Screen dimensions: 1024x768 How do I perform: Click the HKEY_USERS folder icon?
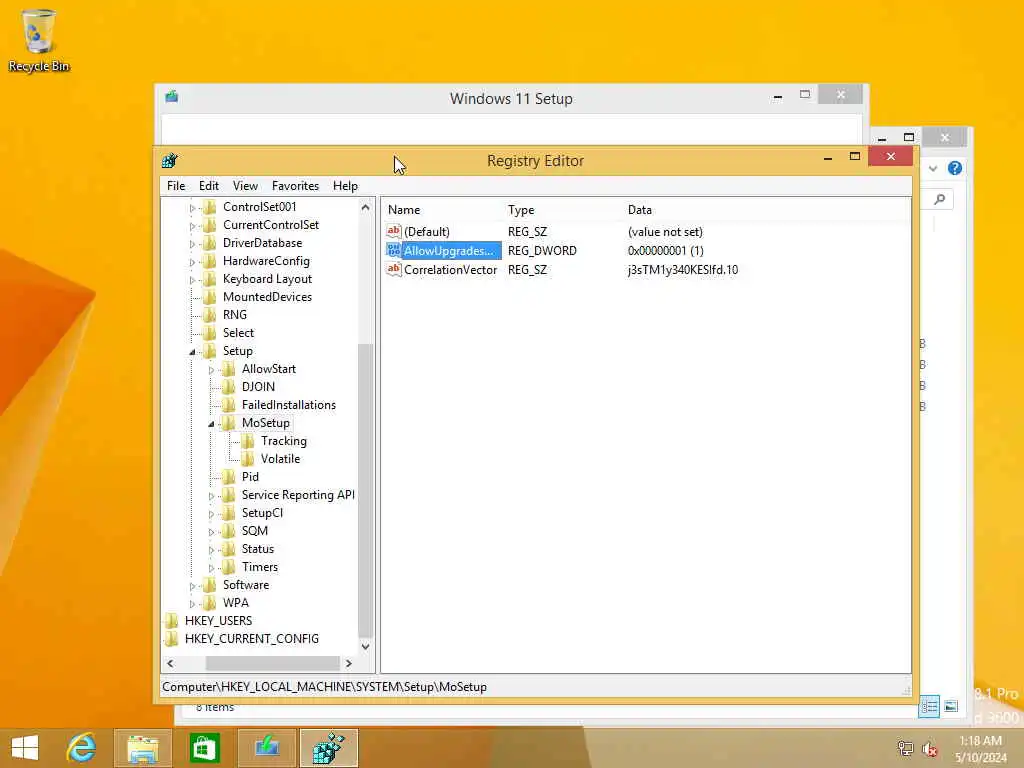point(172,620)
